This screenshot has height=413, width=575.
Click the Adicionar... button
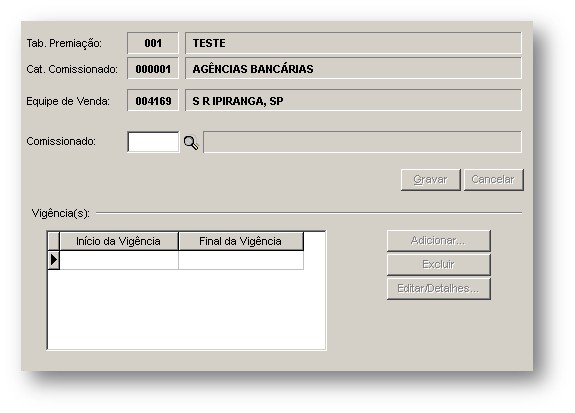439,241
